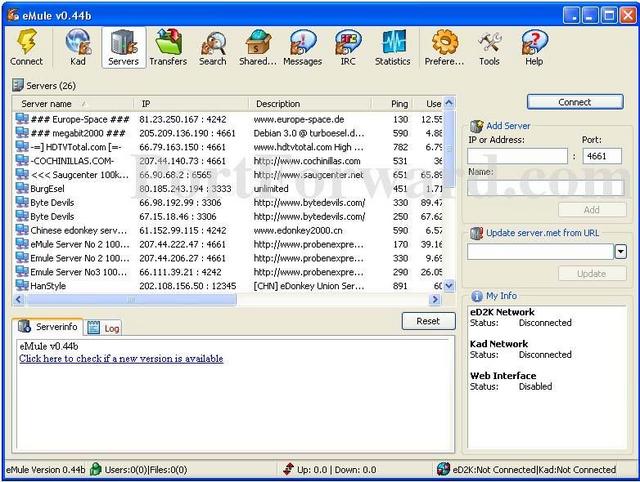The width and height of the screenshot is (640, 482).
Task: Click the server icon beside HanStyle
Action: 22,285
